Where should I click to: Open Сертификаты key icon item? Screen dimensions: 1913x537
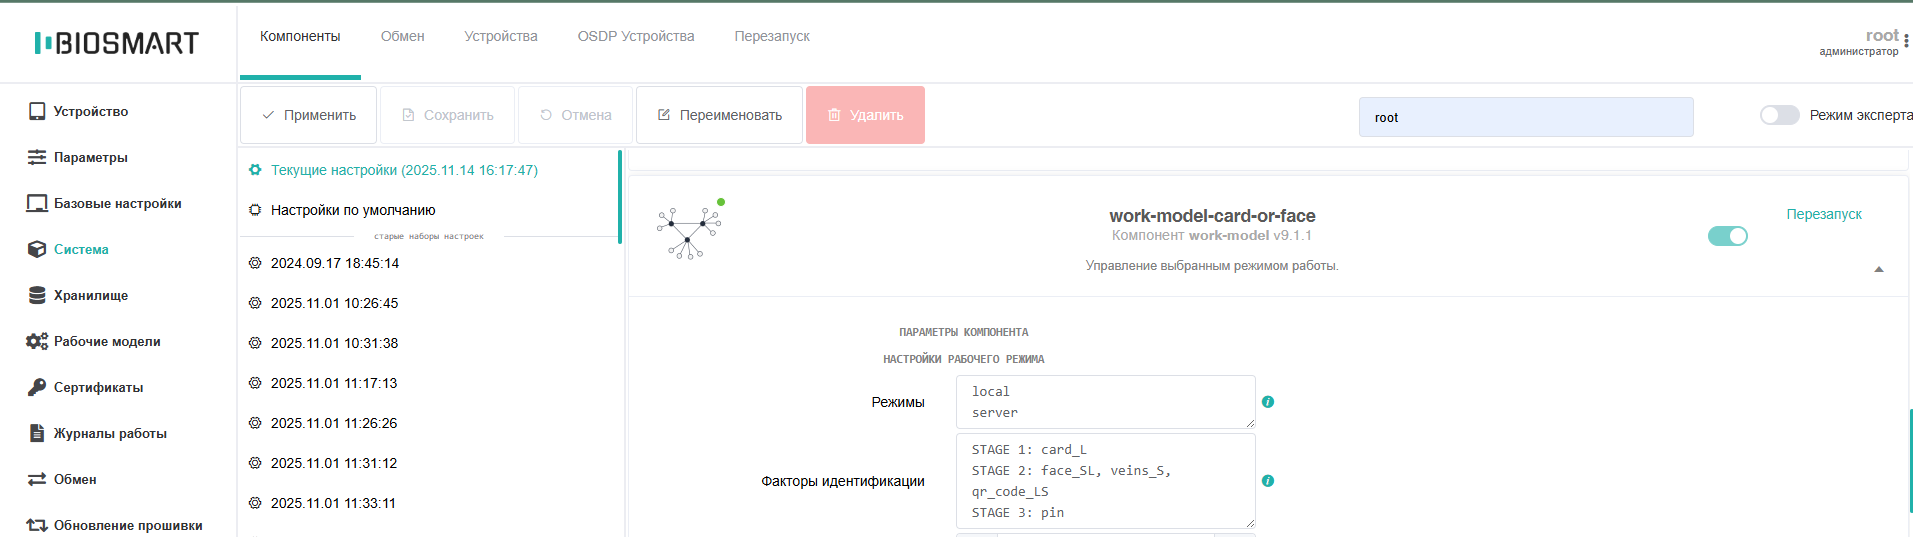[x=37, y=387]
